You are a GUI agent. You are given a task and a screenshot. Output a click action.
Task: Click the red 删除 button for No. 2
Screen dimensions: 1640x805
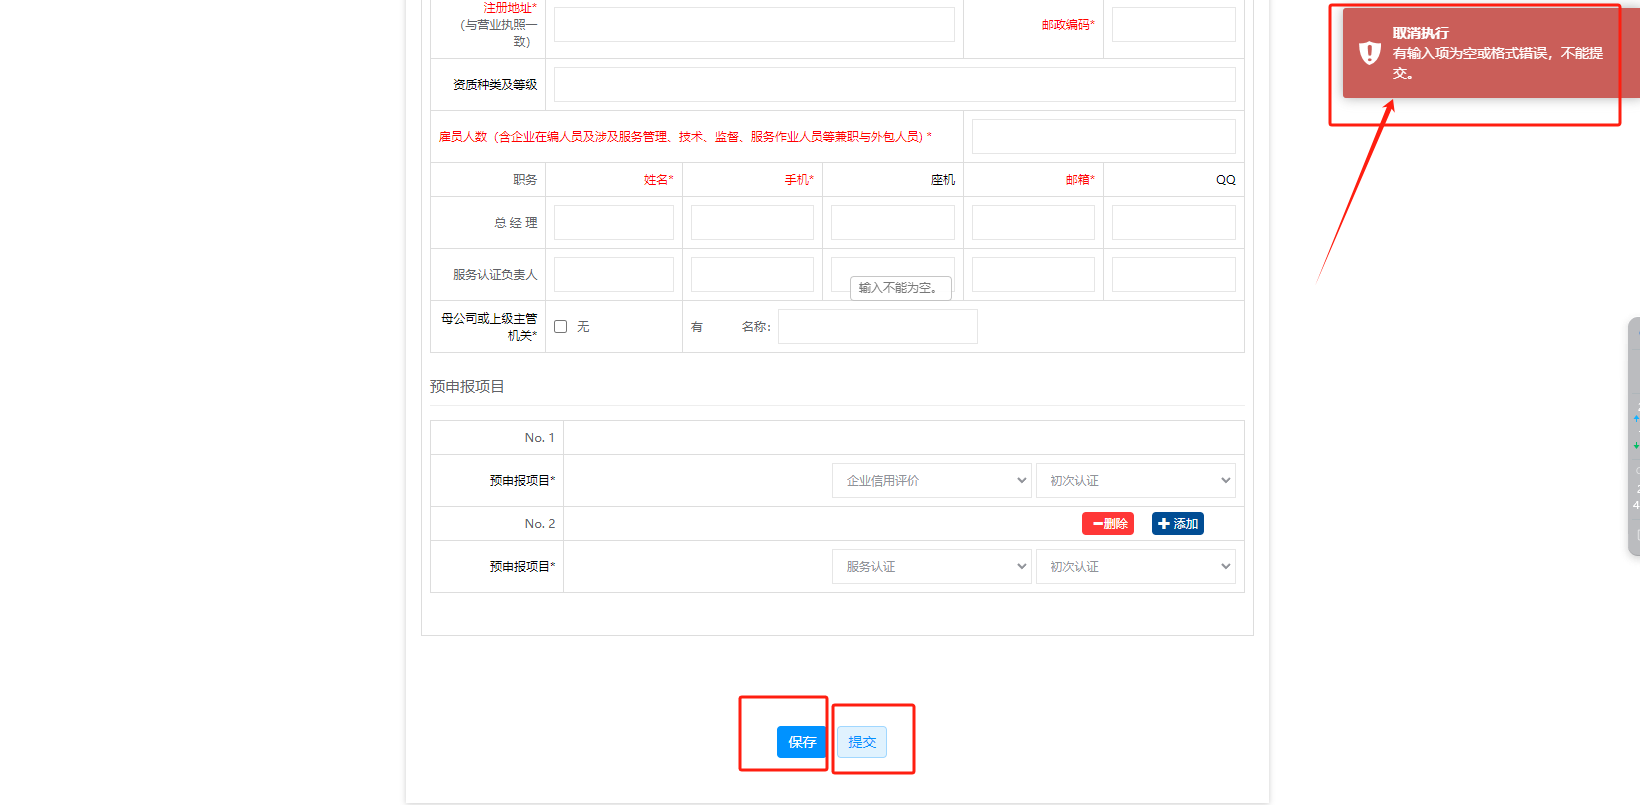pyautogui.click(x=1108, y=524)
